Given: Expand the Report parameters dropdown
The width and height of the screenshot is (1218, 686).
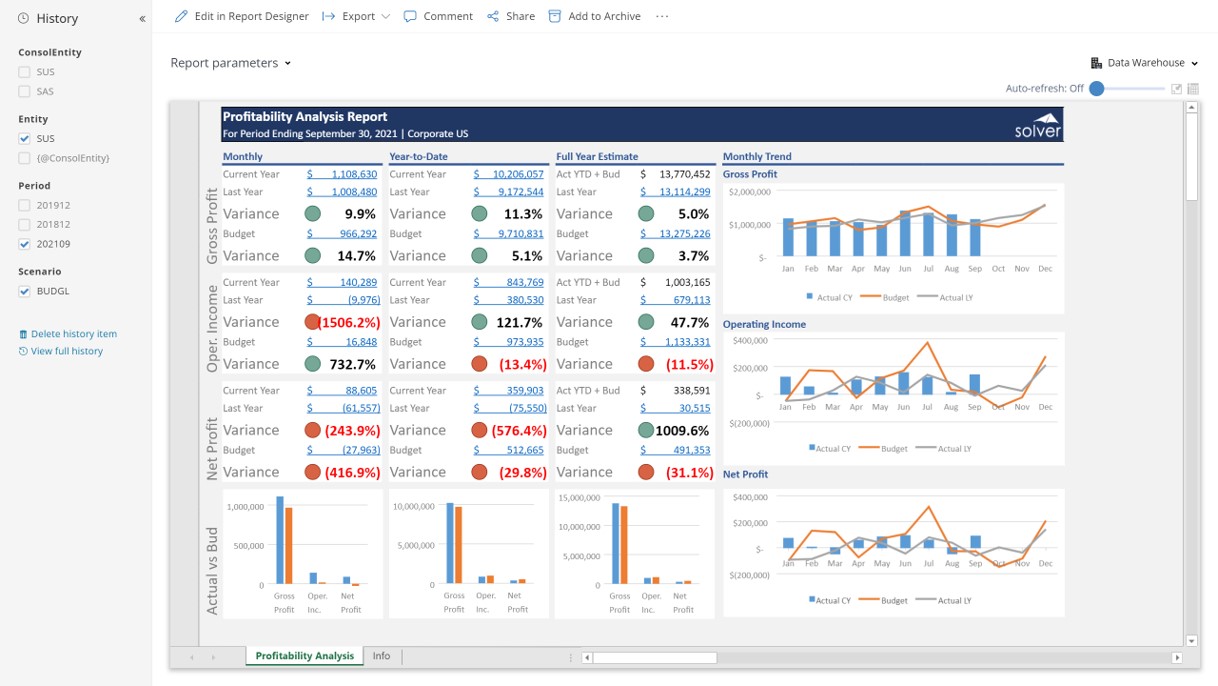Looking at the screenshot, I should (231, 63).
